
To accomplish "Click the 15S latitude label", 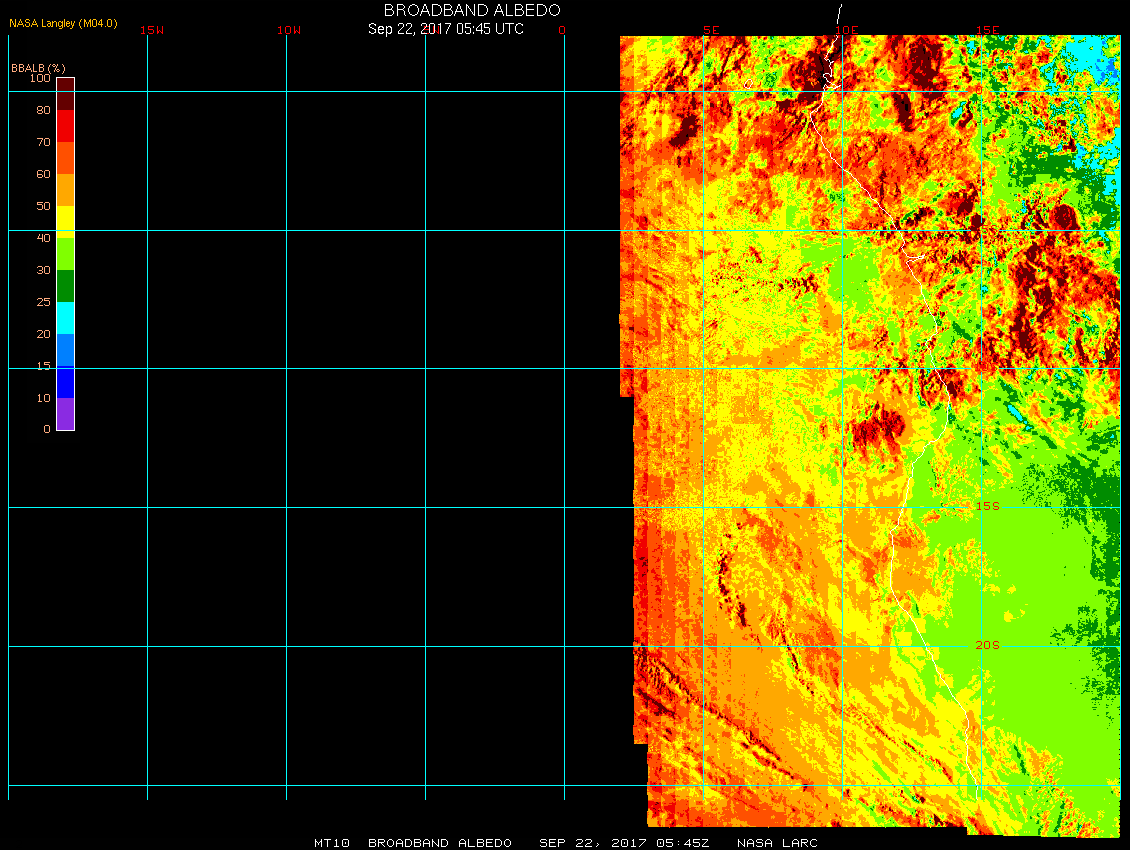I will pos(987,506).
